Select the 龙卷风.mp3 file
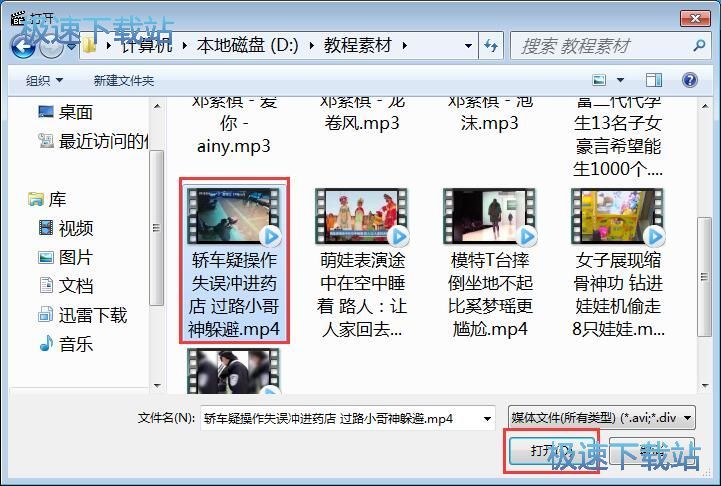 (x=362, y=114)
